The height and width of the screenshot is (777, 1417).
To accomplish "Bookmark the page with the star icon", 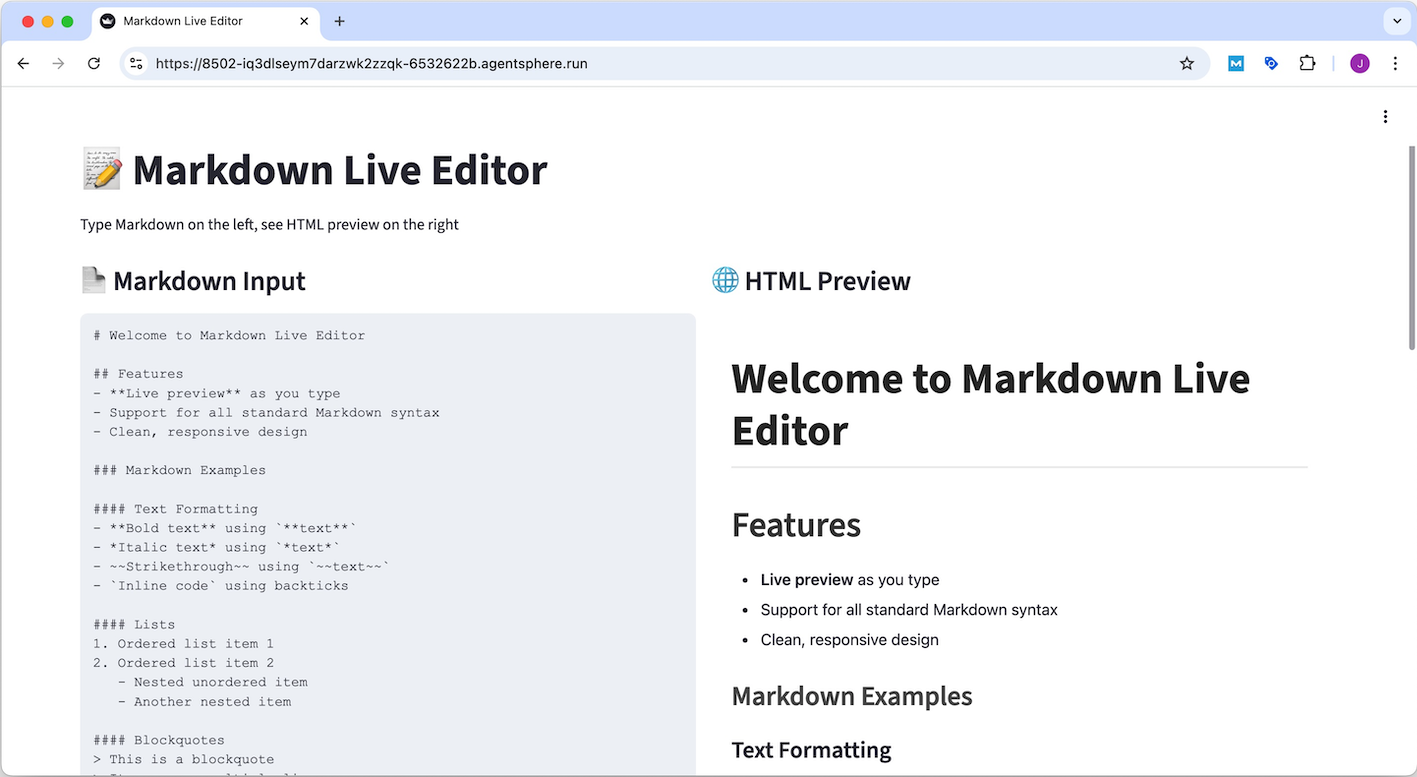I will [x=1187, y=63].
